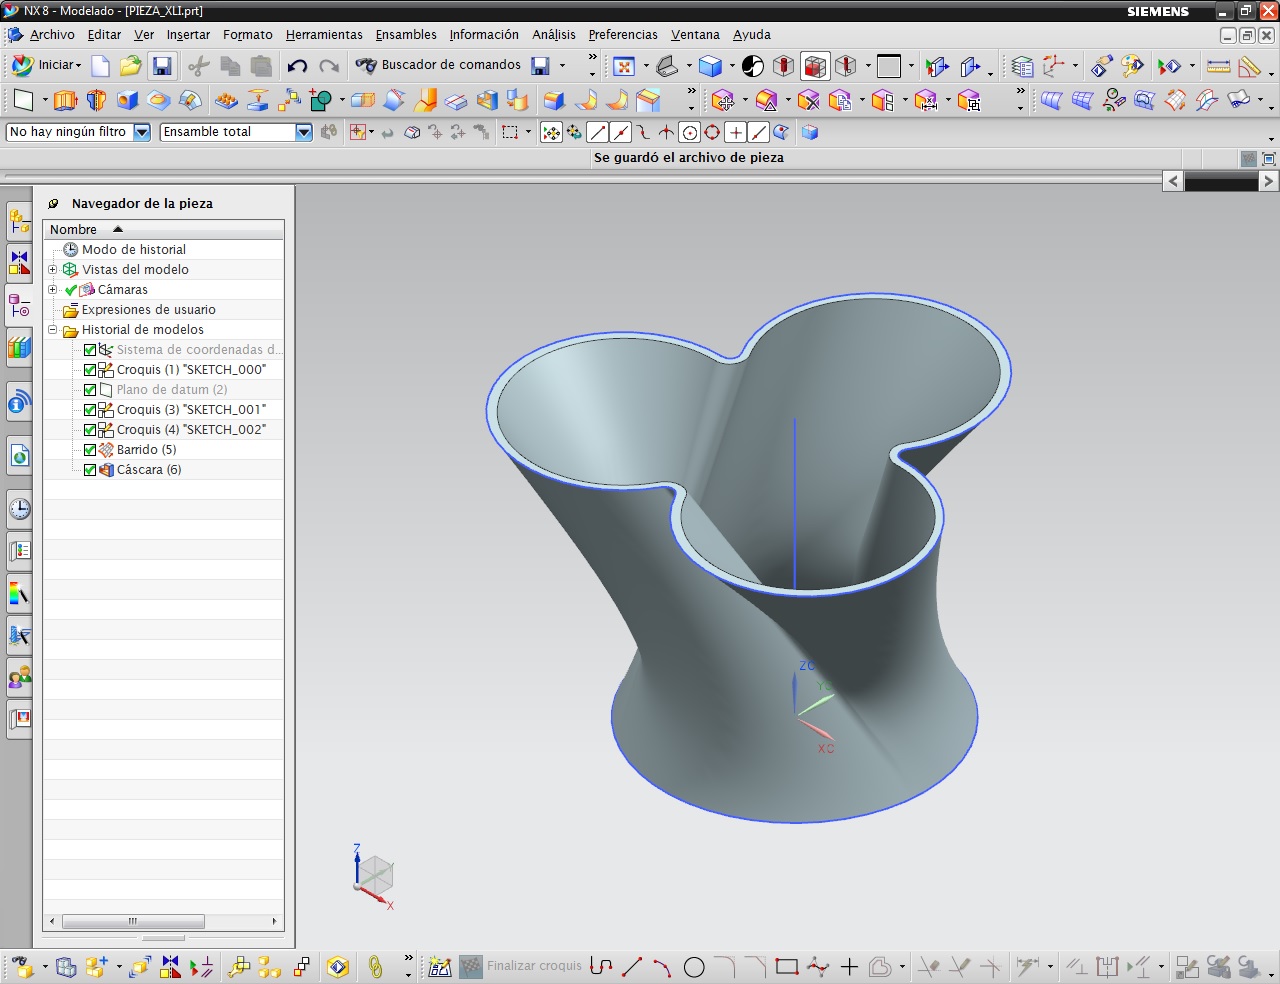Click the Save file icon in toolbar
The image size is (1280, 984).
click(x=161, y=66)
